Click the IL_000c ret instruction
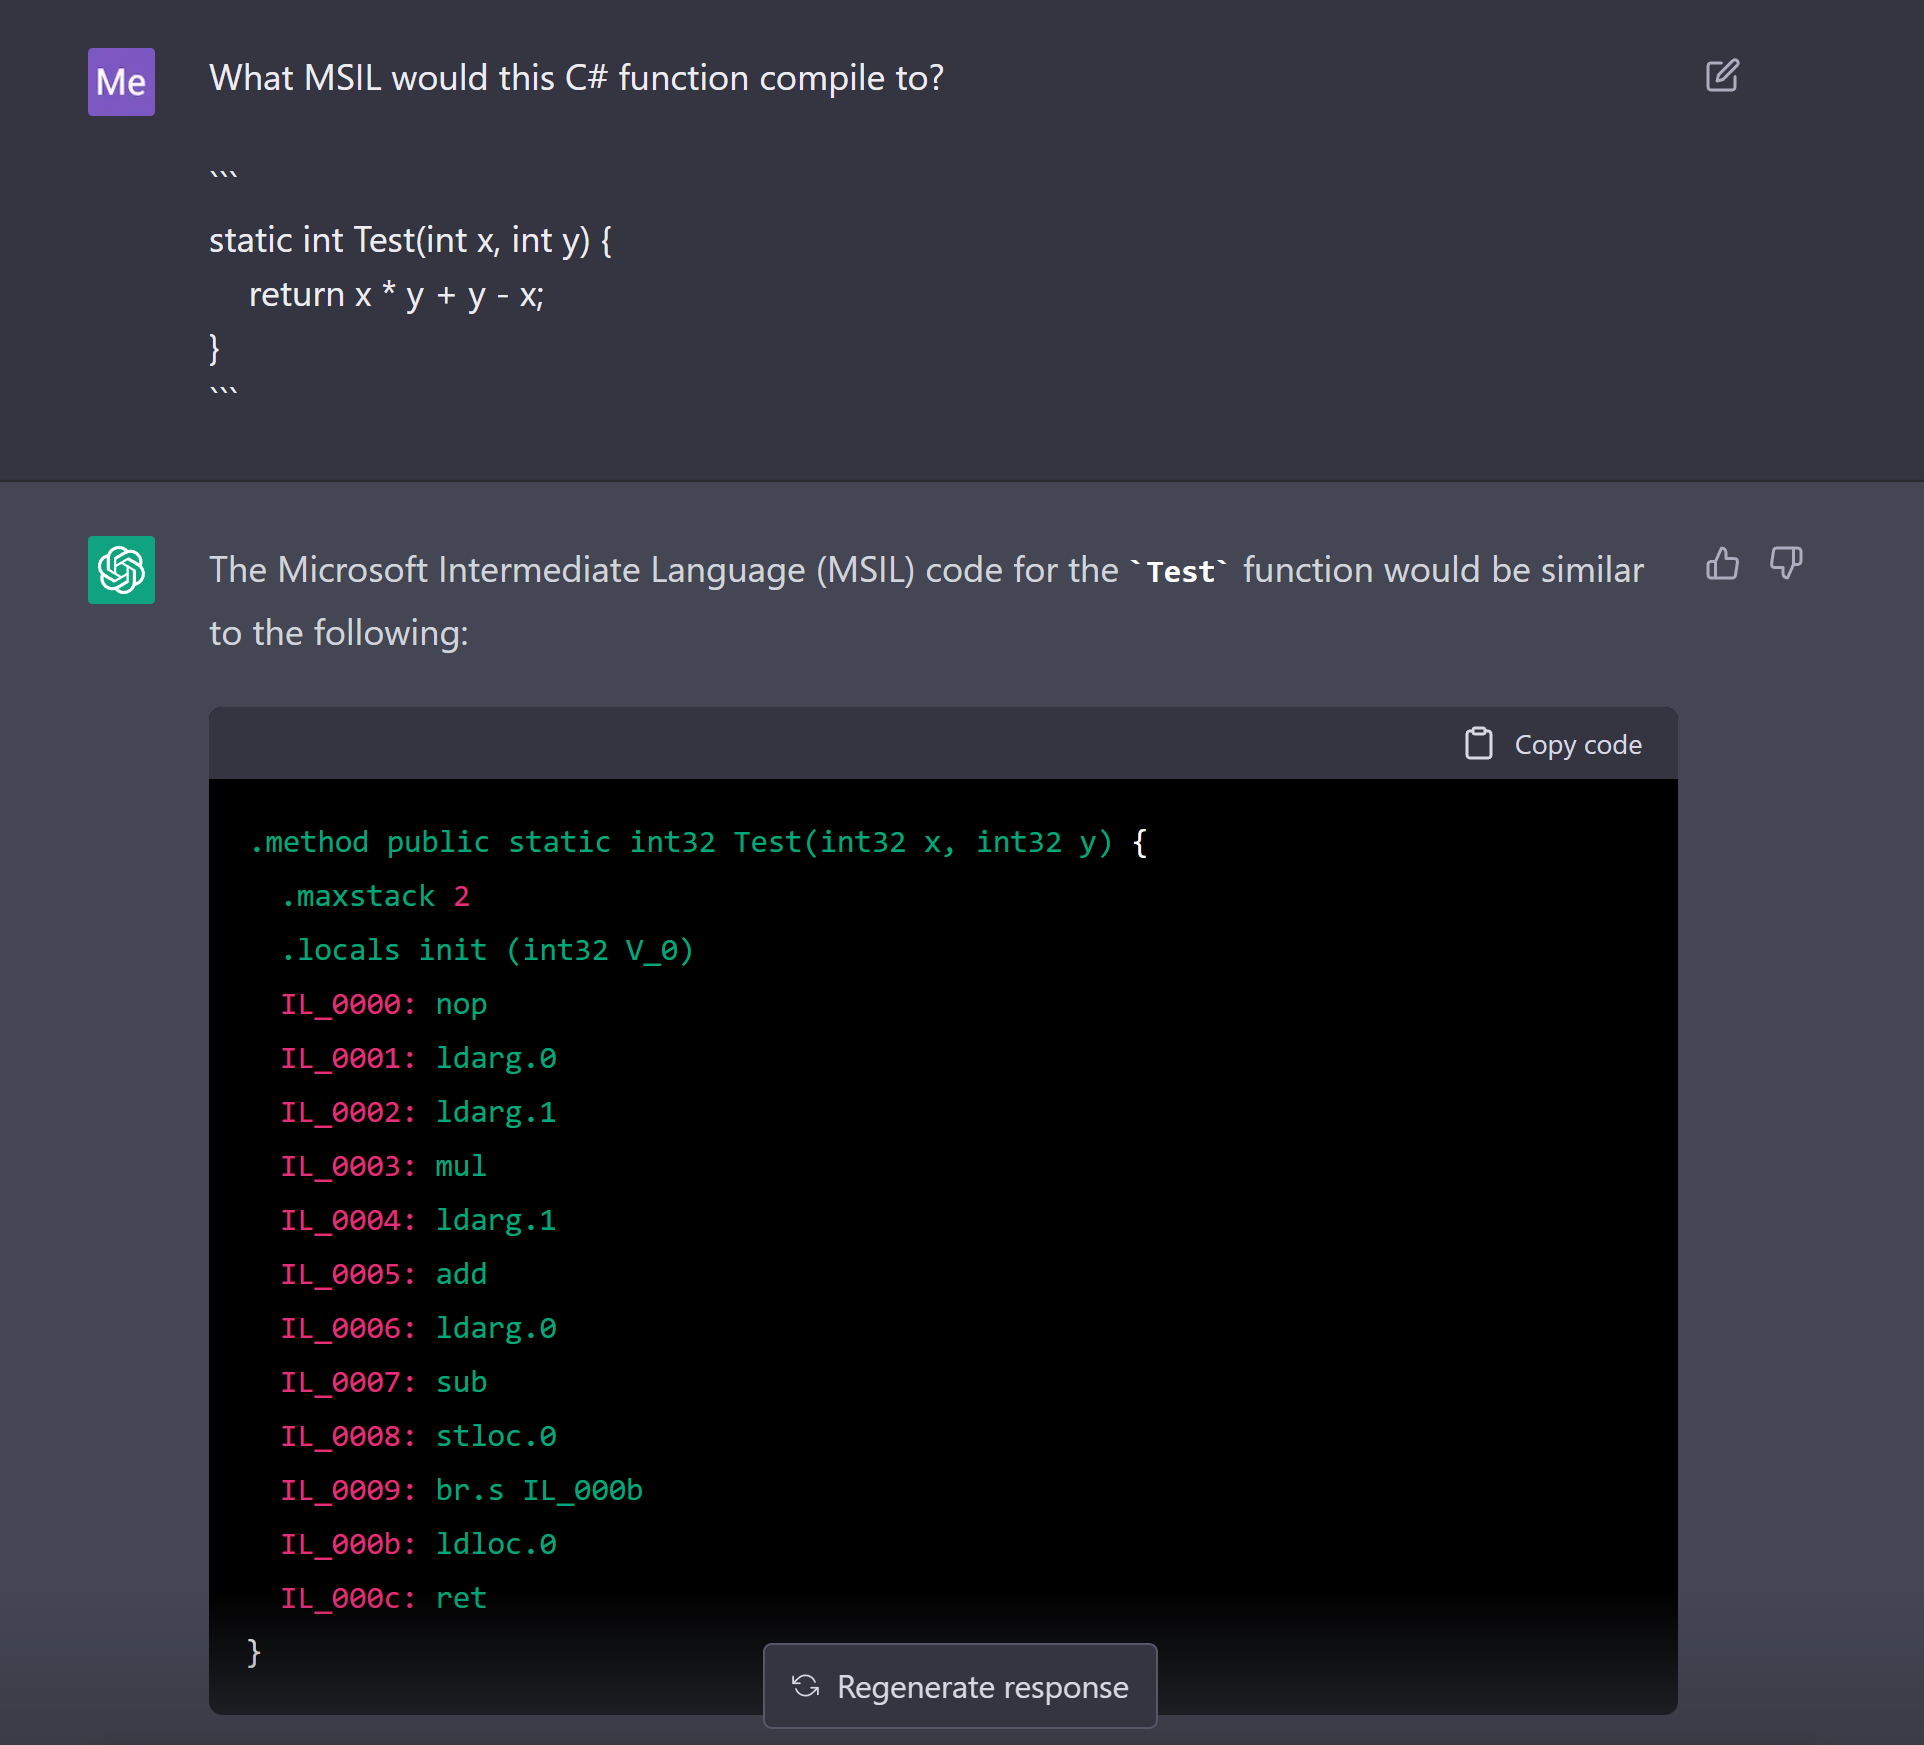 point(383,1598)
